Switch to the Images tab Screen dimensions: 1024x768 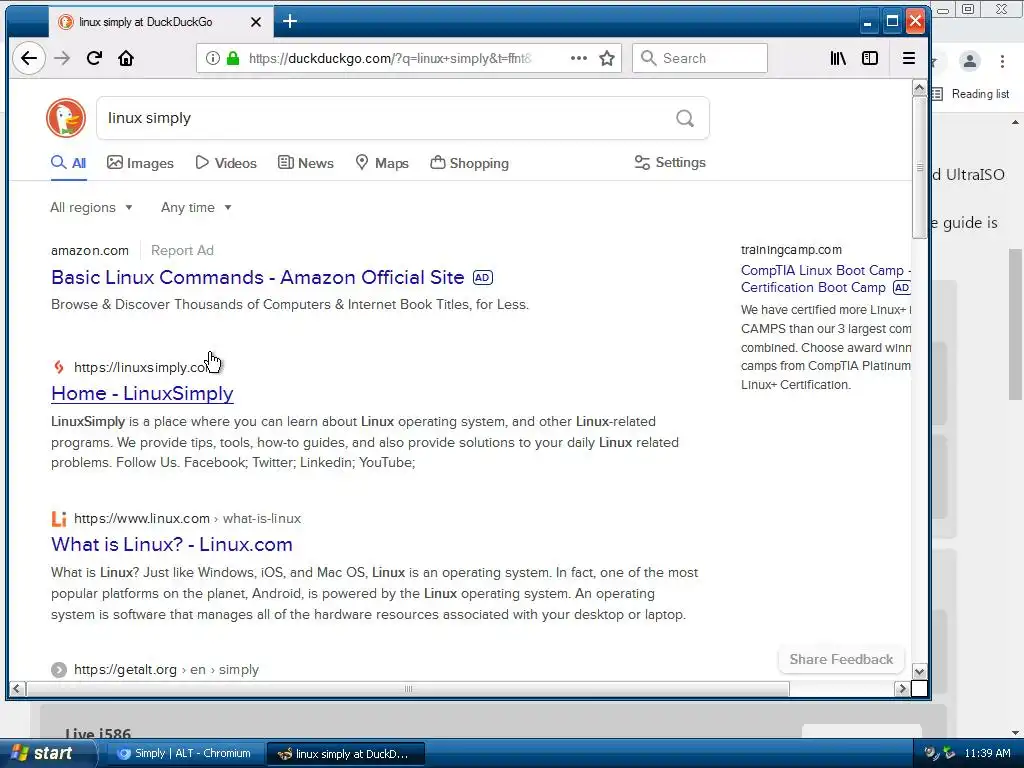pos(140,163)
